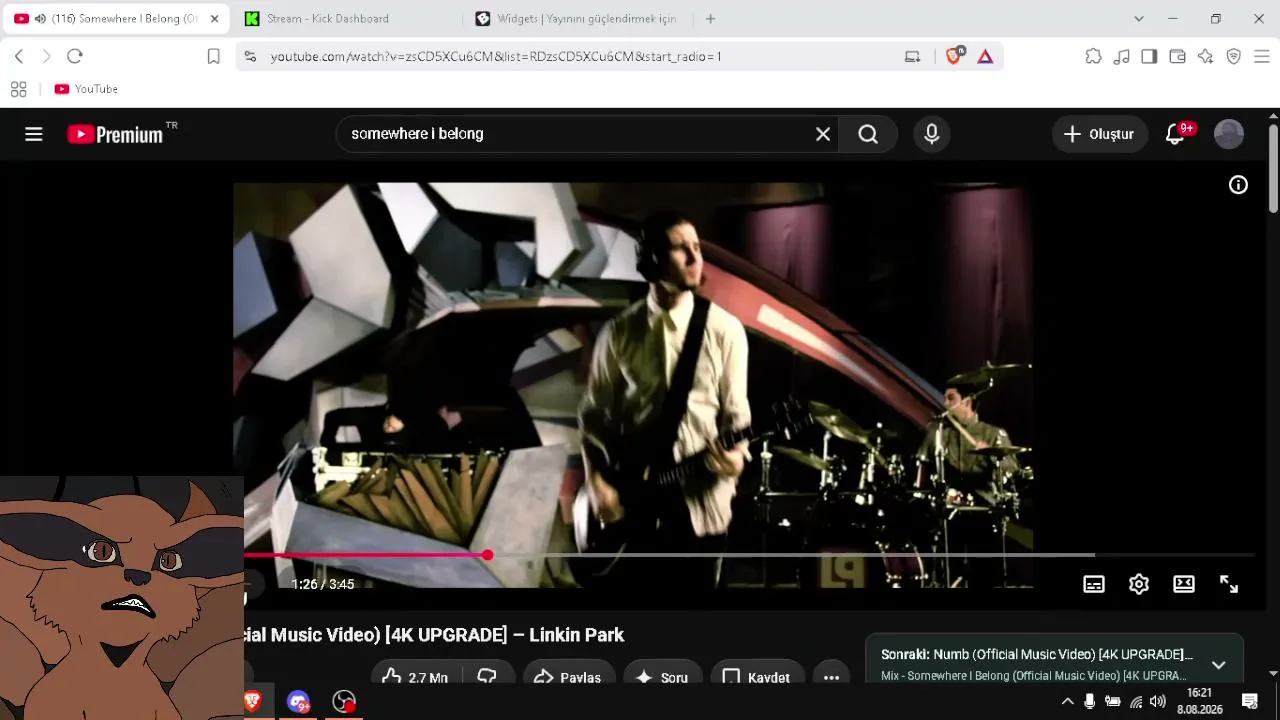The height and width of the screenshot is (720, 1280).
Task: Open the Soru ask button
Action: [662, 677]
